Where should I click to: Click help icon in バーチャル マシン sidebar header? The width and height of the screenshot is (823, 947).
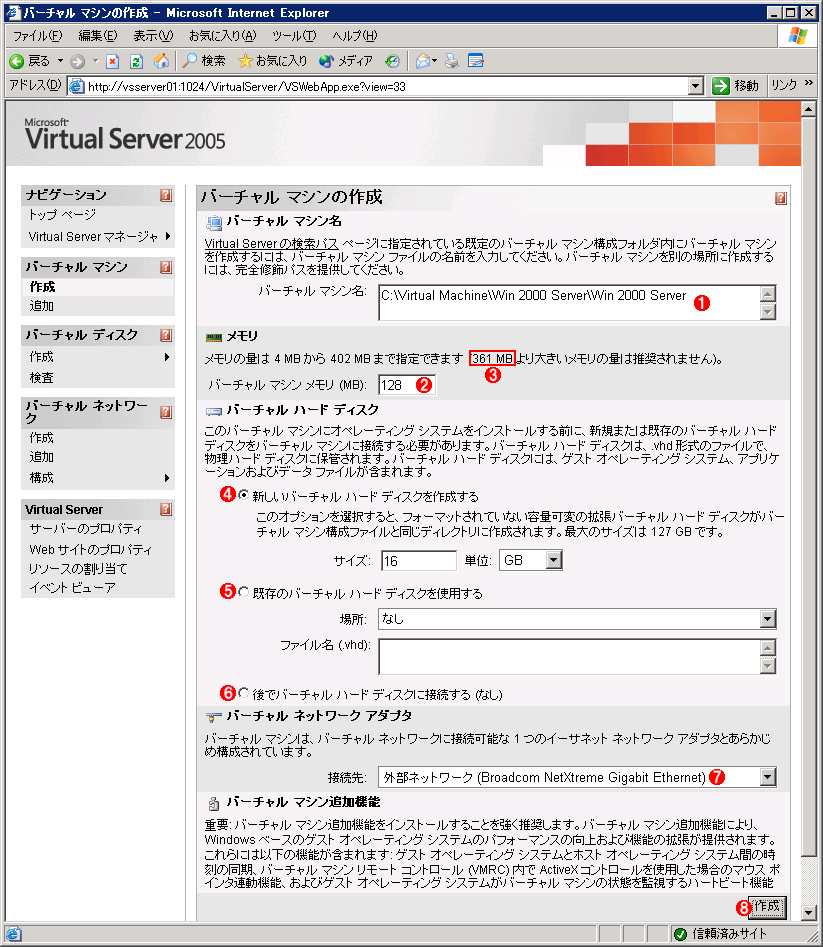click(165, 267)
